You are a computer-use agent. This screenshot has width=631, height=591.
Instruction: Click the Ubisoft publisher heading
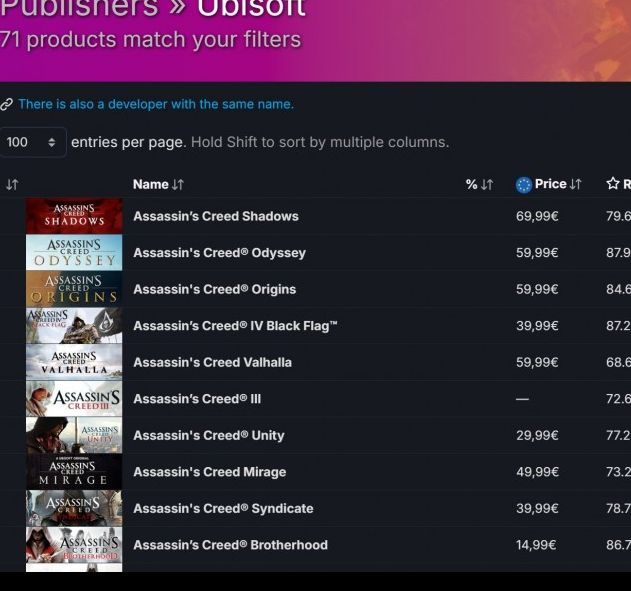point(251,9)
